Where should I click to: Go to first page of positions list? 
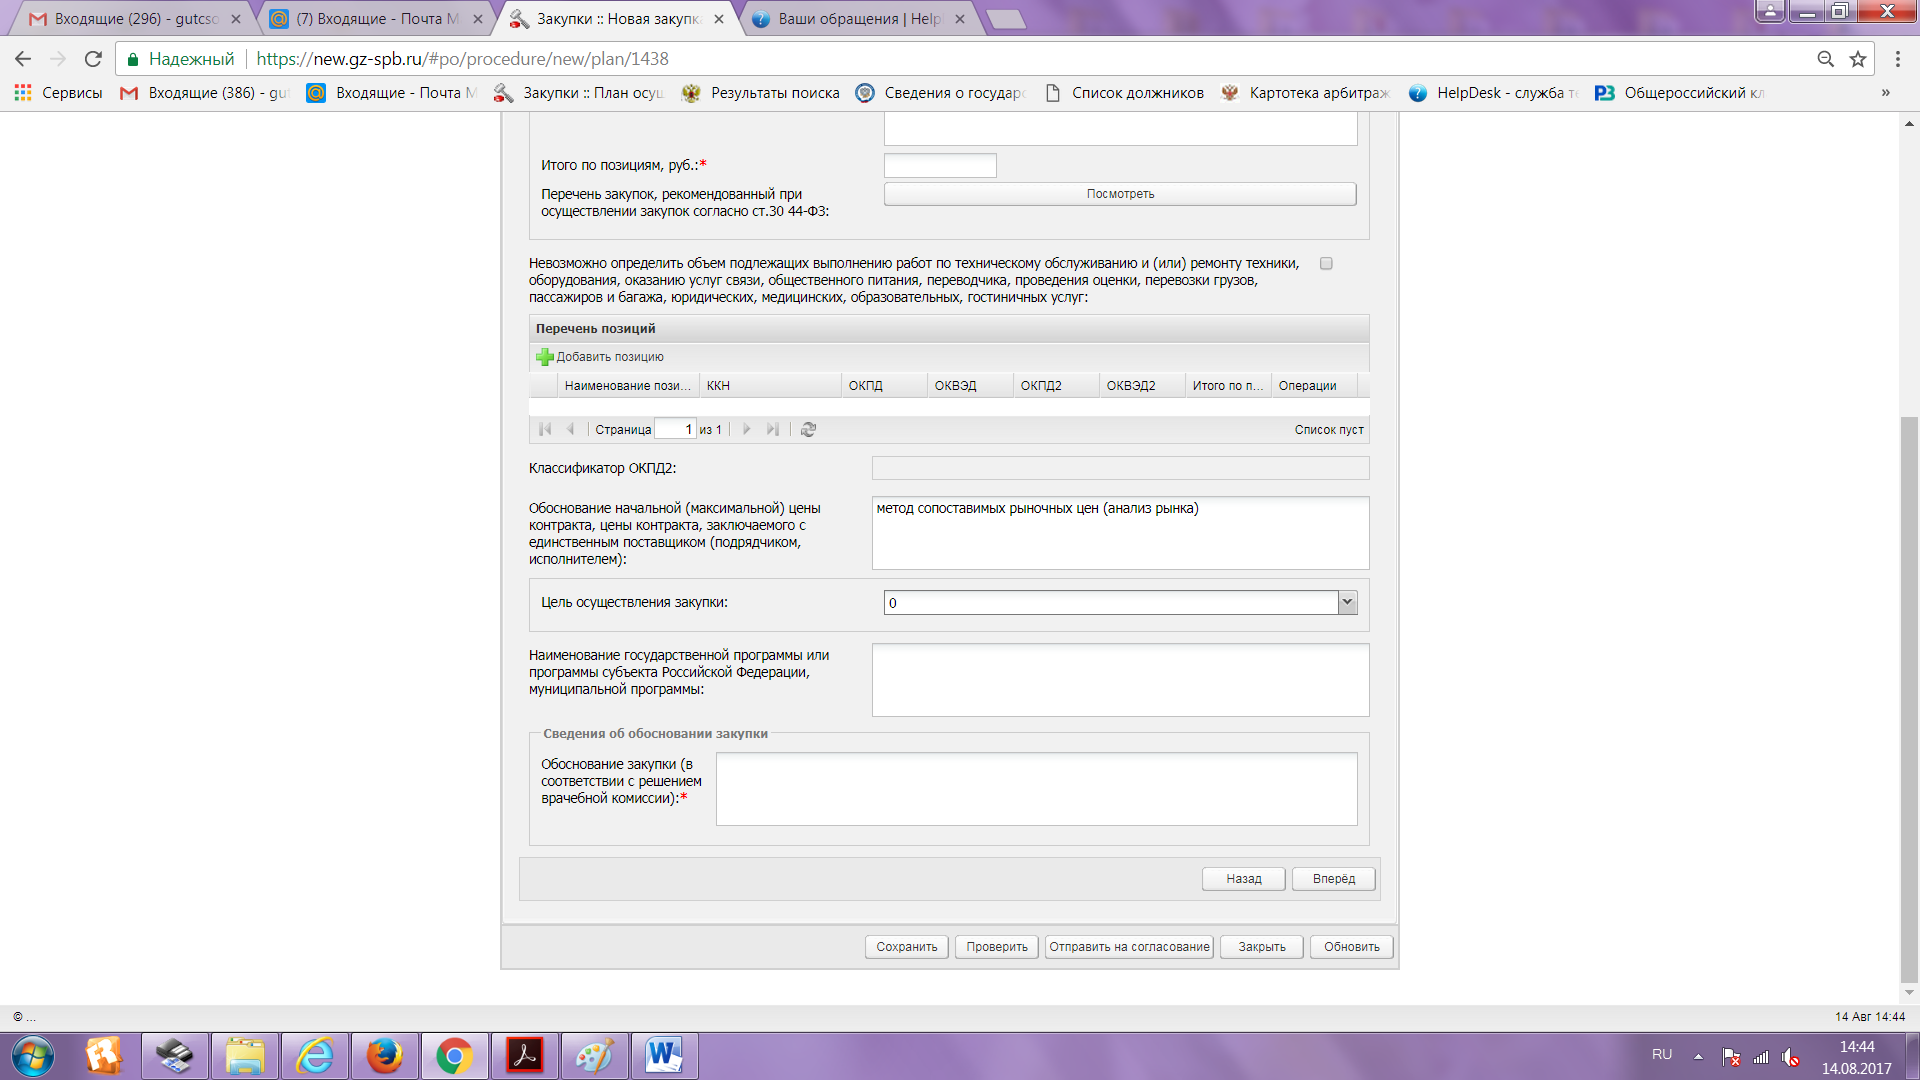pyautogui.click(x=545, y=429)
